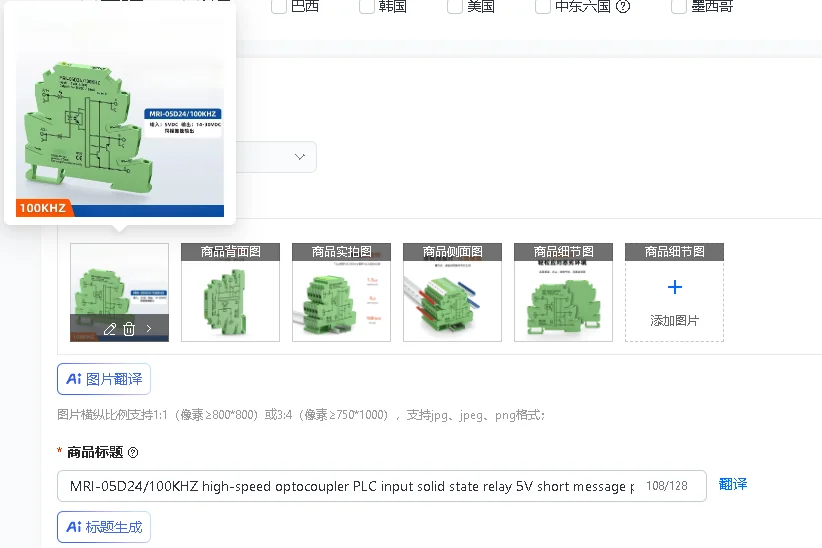Screen dimensions: 822x548
Task: Select the filled 商品细节图 thumbnail
Action: [x=564, y=292]
